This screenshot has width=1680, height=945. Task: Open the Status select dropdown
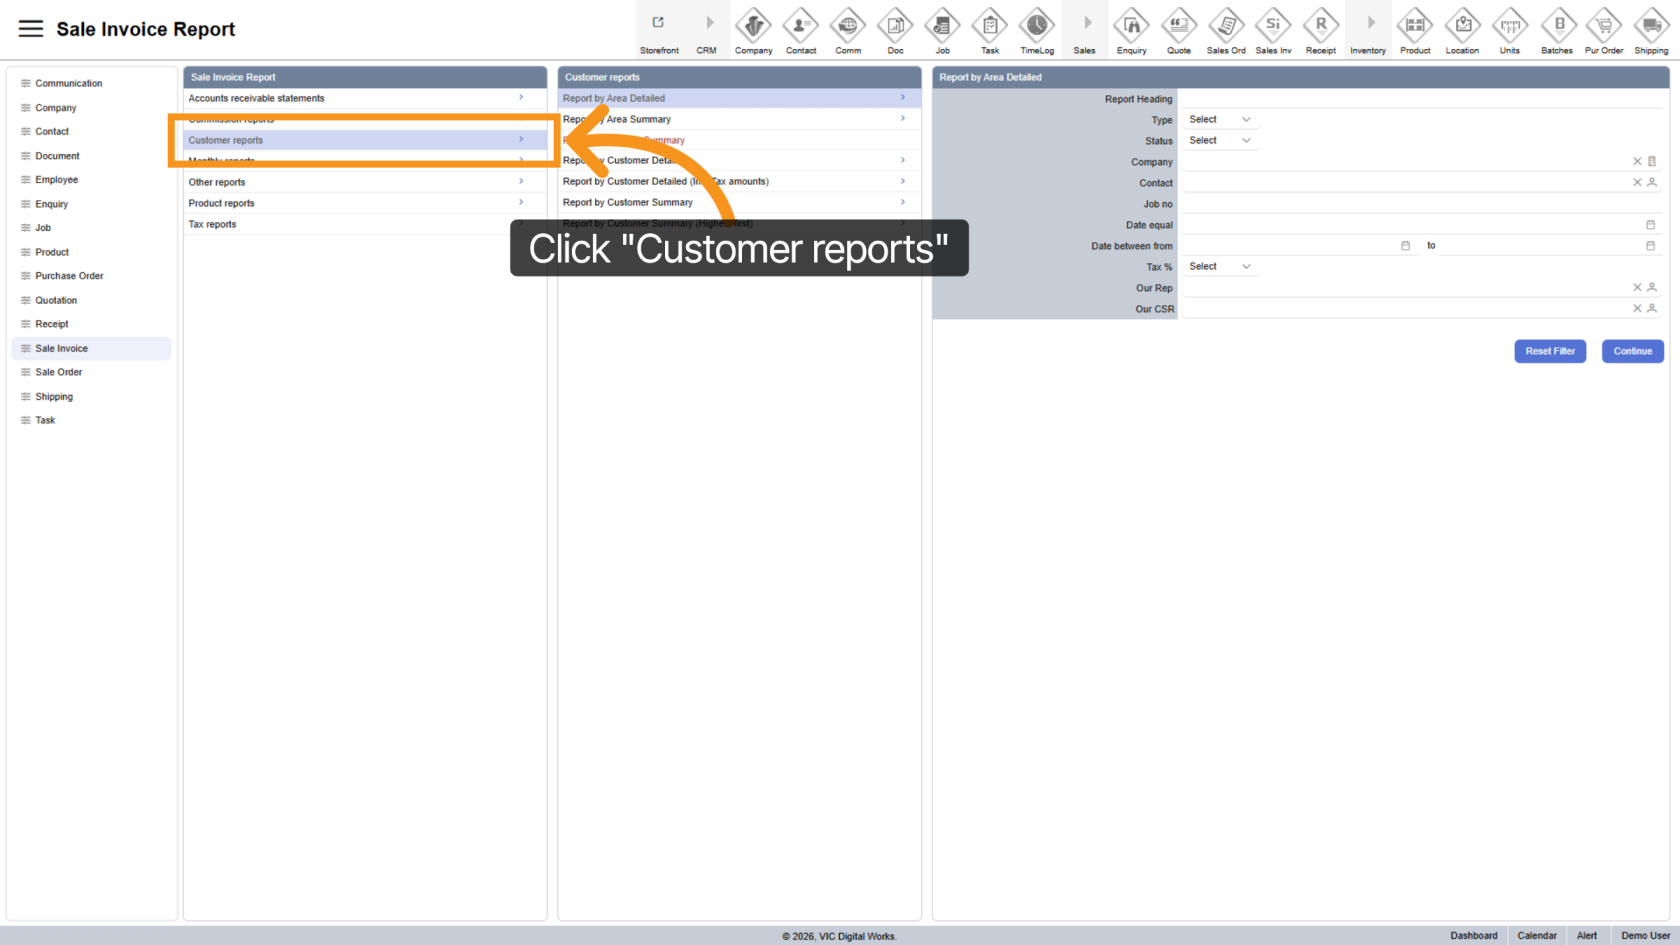point(1219,141)
